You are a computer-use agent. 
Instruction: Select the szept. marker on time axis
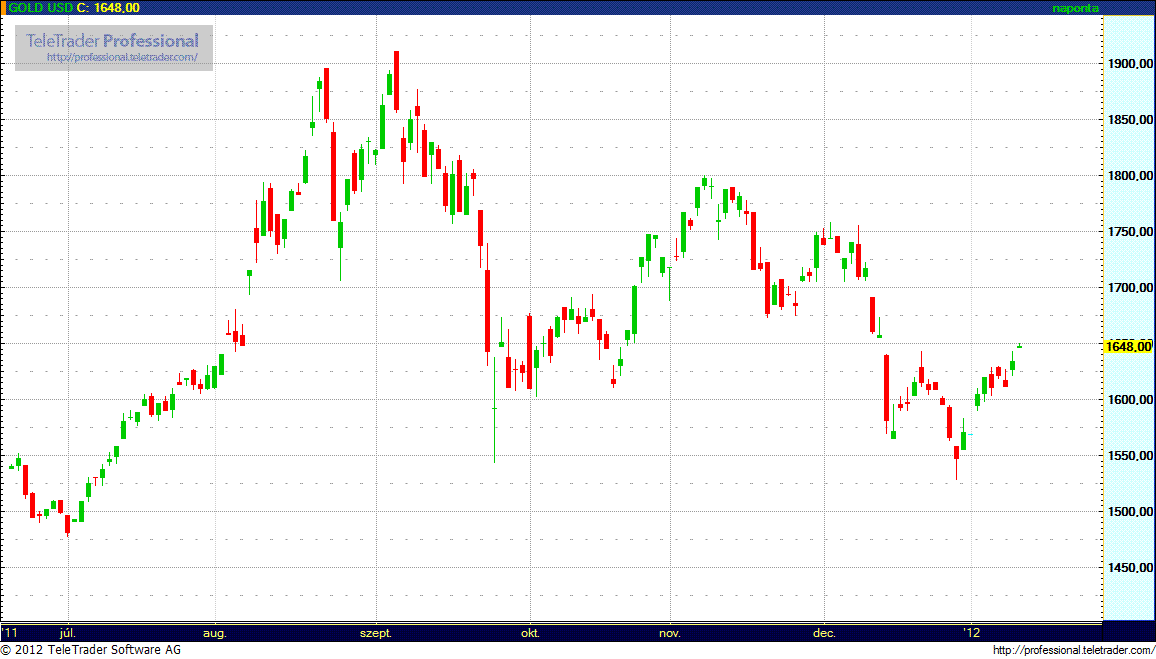[376, 633]
